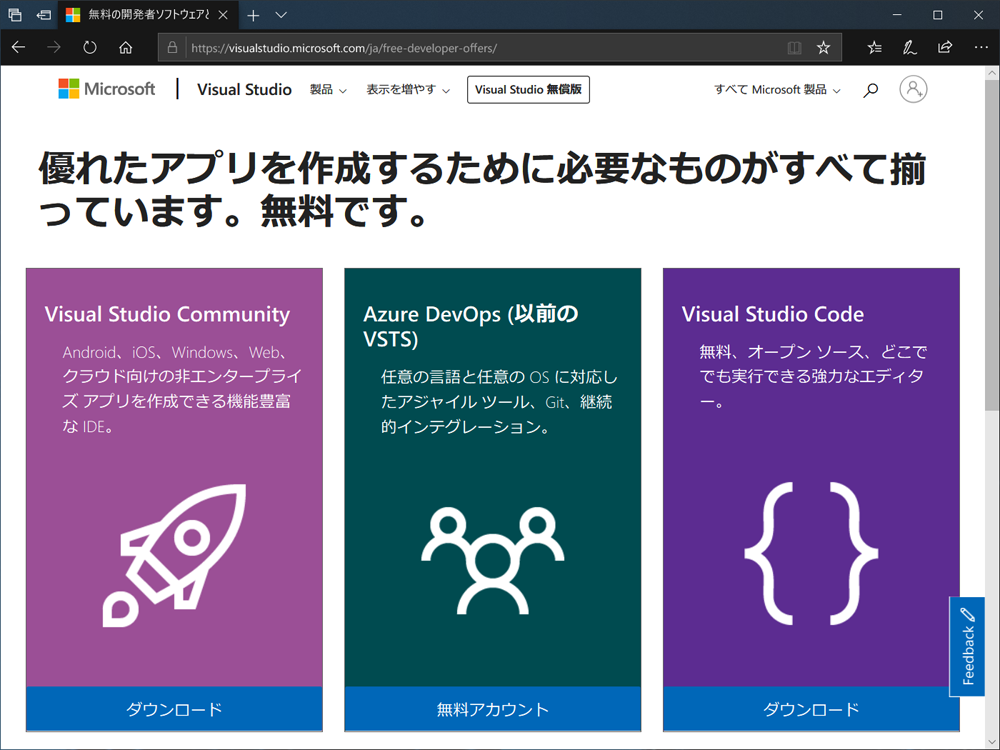Show tab previews chevron
Viewport: 1000px width, 750px height.
click(x=281, y=15)
